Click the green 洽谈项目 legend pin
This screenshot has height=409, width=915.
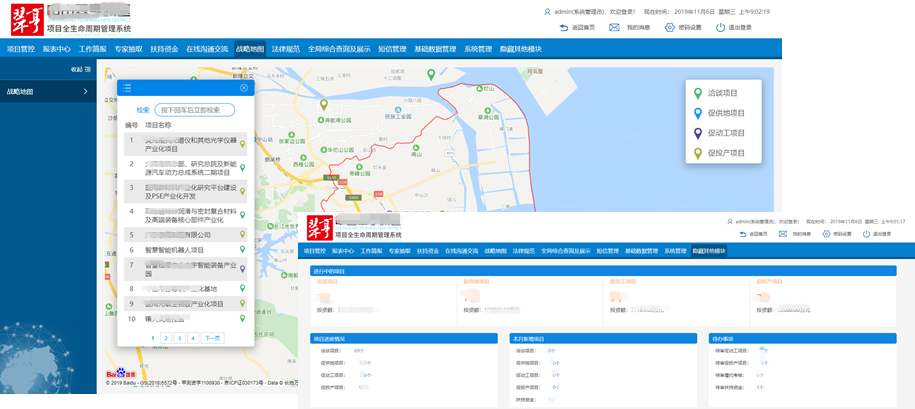(x=698, y=93)
